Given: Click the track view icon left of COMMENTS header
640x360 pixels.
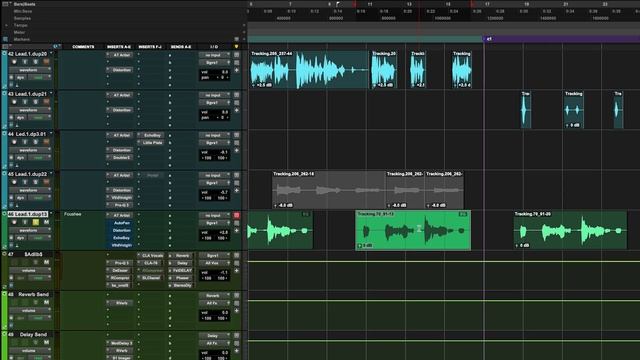Looking at the screenshot, I should [x=57, y=47].
